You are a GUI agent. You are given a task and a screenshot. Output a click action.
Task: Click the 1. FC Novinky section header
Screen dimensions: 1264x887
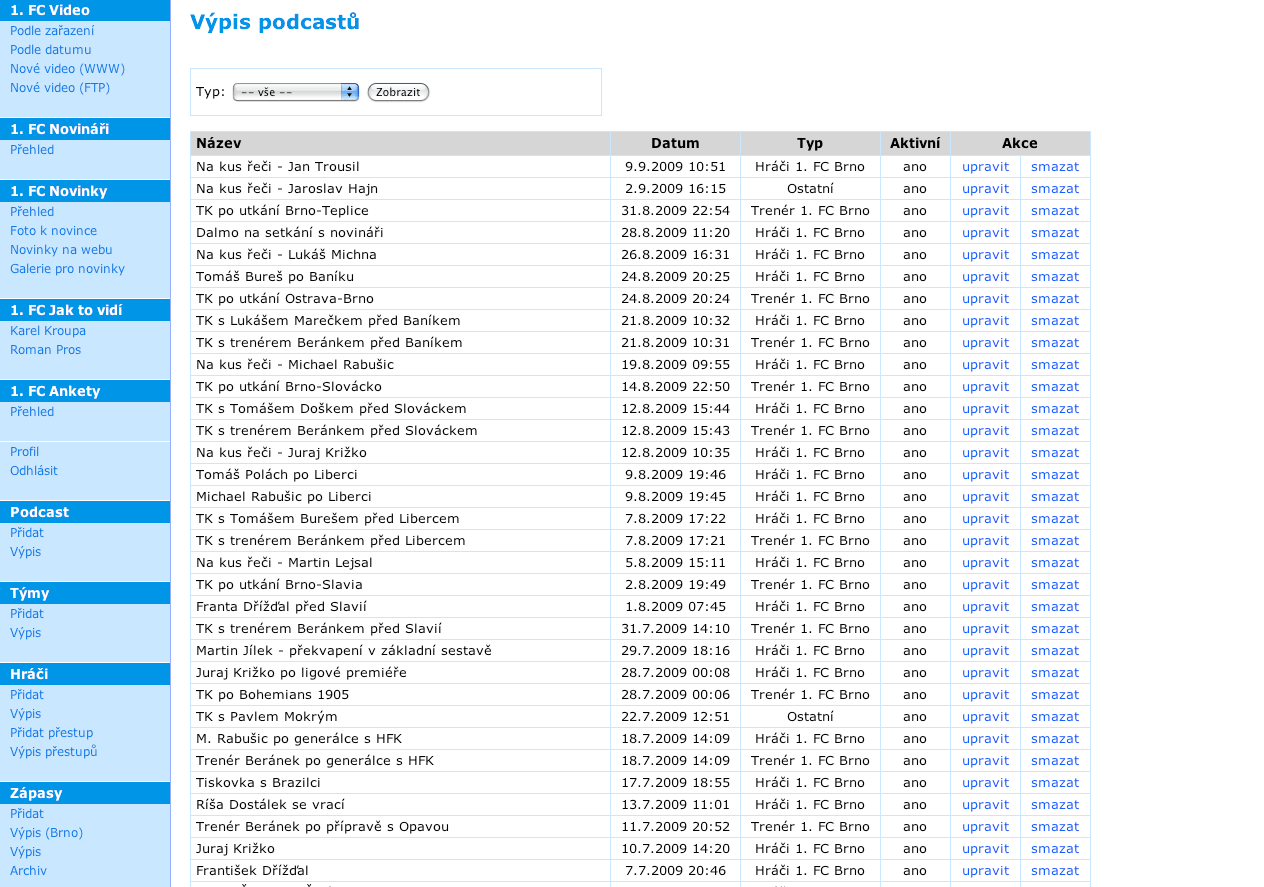point(85,191)
